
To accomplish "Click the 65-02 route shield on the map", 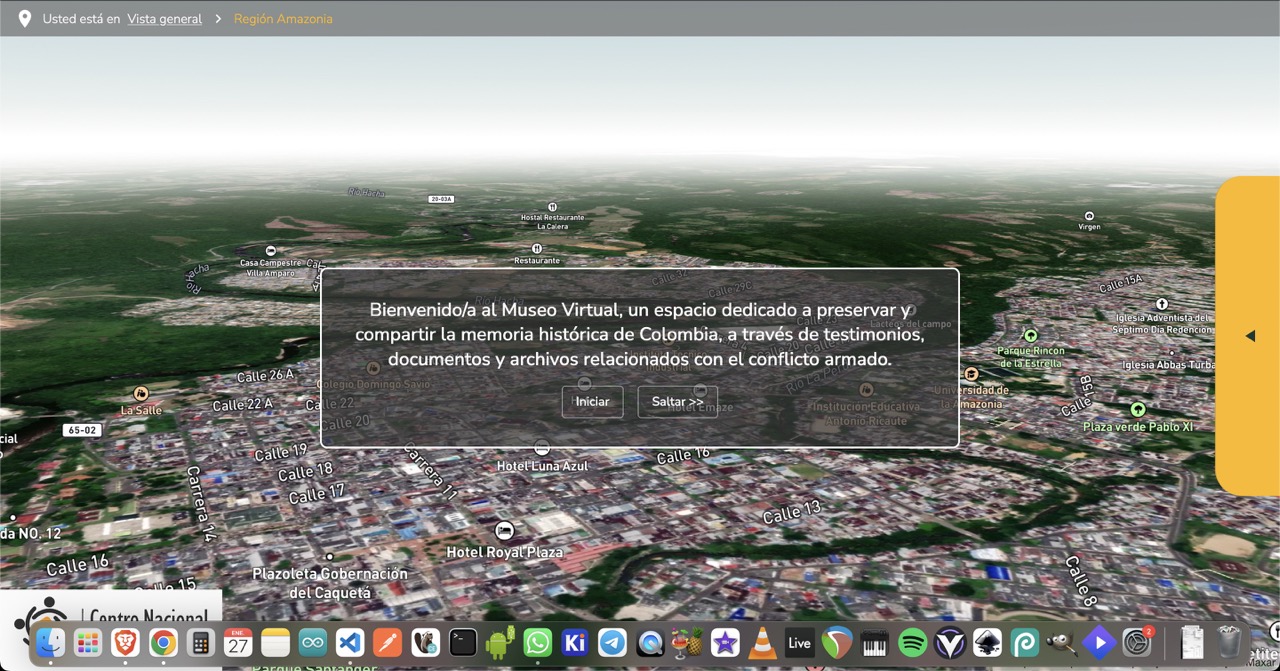I will point(82,430).
